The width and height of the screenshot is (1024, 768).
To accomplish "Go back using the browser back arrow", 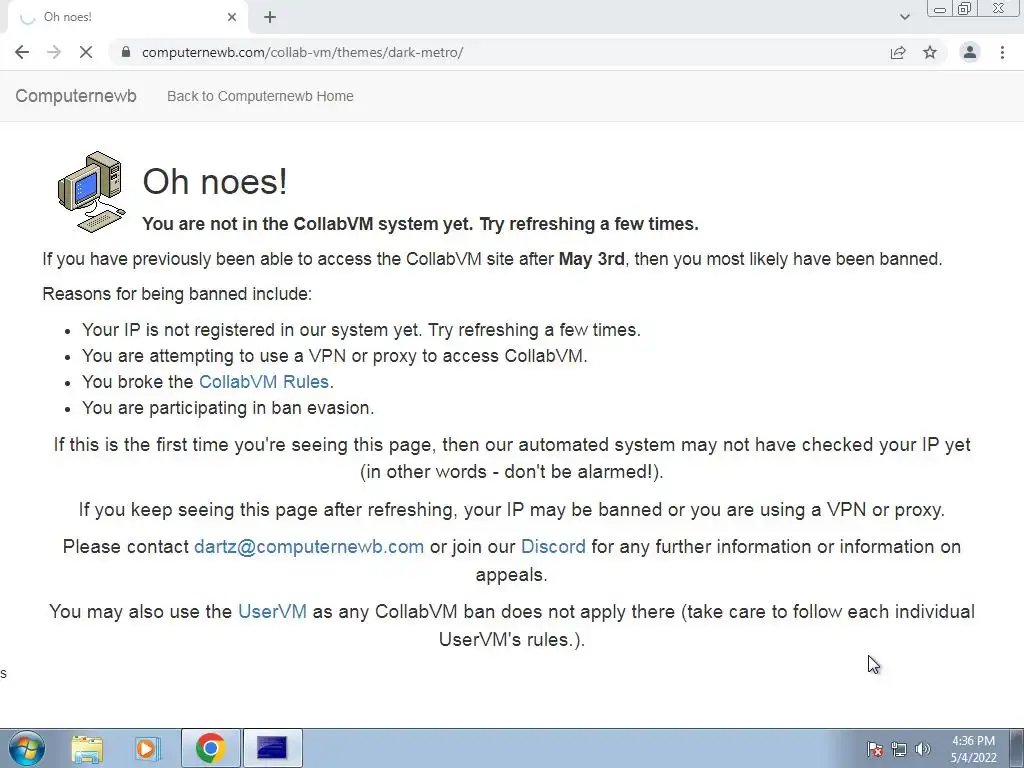I will (x=22, y=52).
